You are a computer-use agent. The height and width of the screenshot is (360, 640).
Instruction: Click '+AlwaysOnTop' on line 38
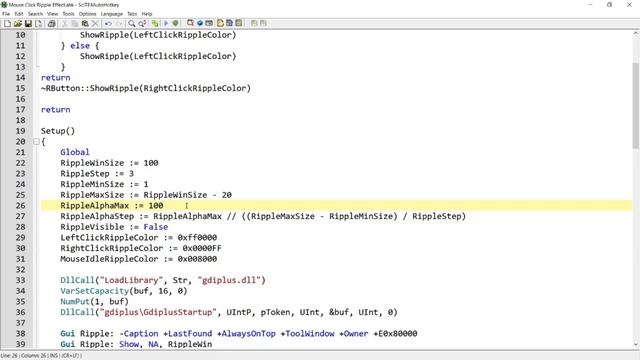tap(246, 333)
